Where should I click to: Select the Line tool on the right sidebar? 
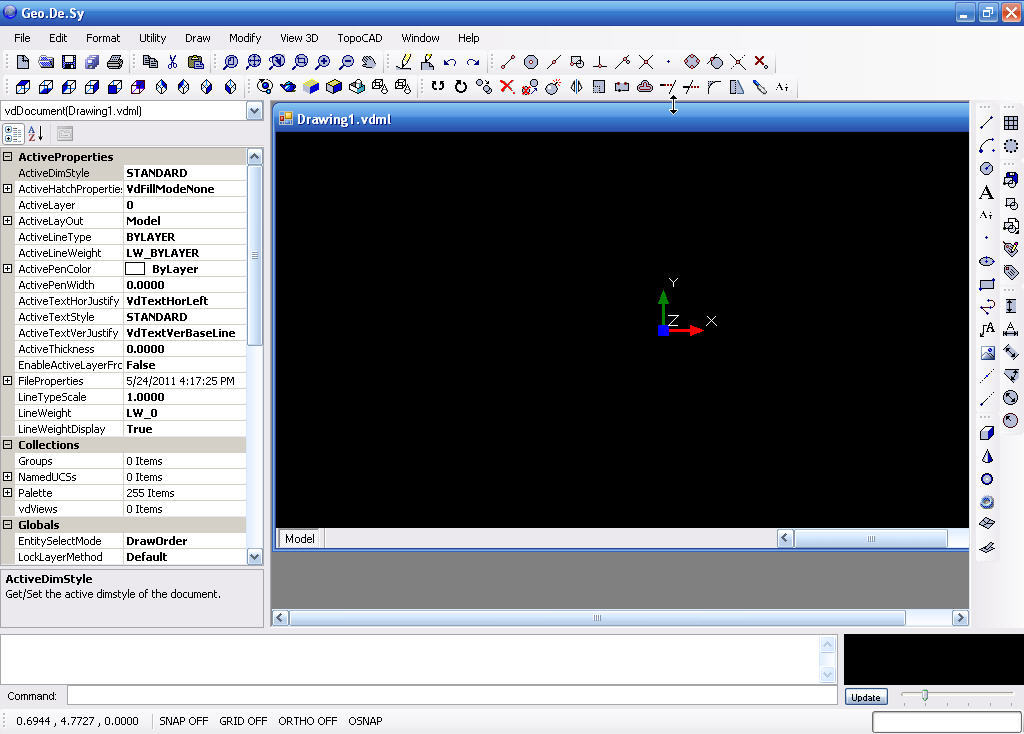coord(986,120)
